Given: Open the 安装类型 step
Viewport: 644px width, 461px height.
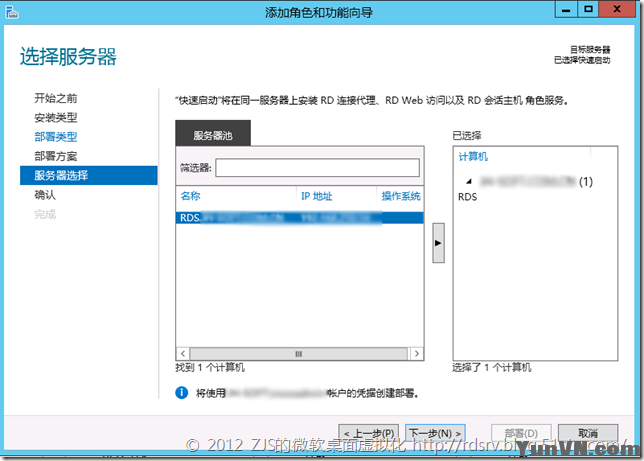Looking at the screenshot, I should coord(56,118).
